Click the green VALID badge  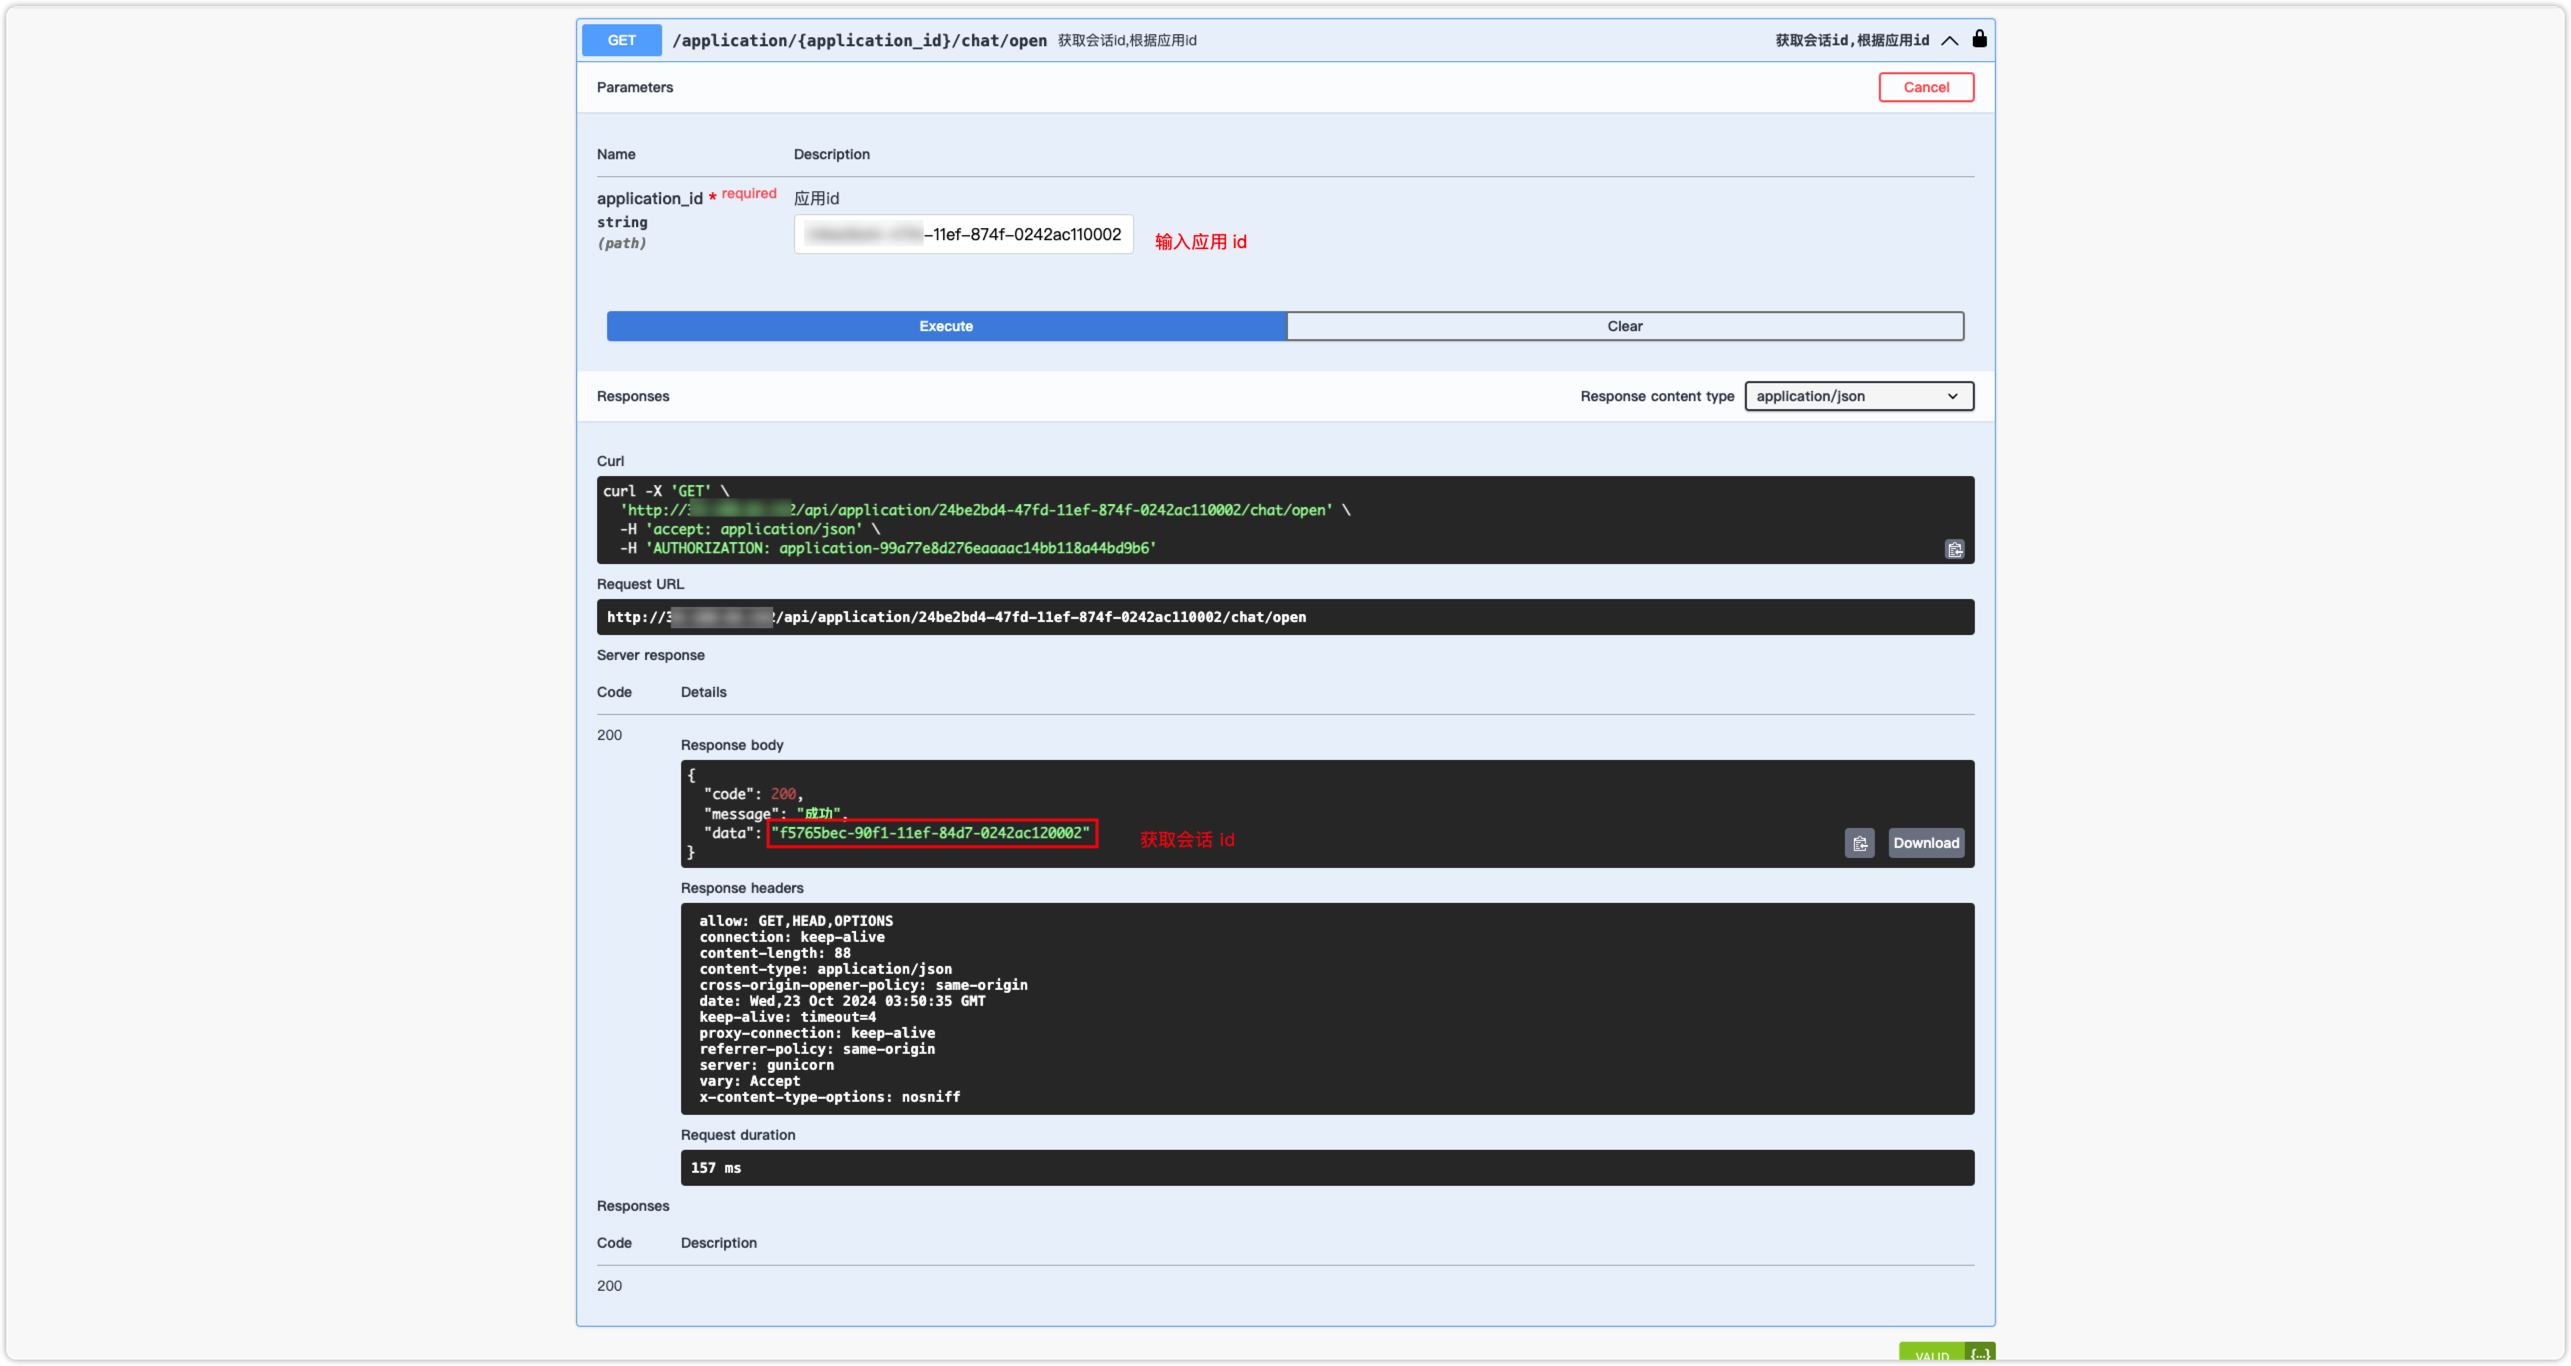[x=1932, y=1355]
